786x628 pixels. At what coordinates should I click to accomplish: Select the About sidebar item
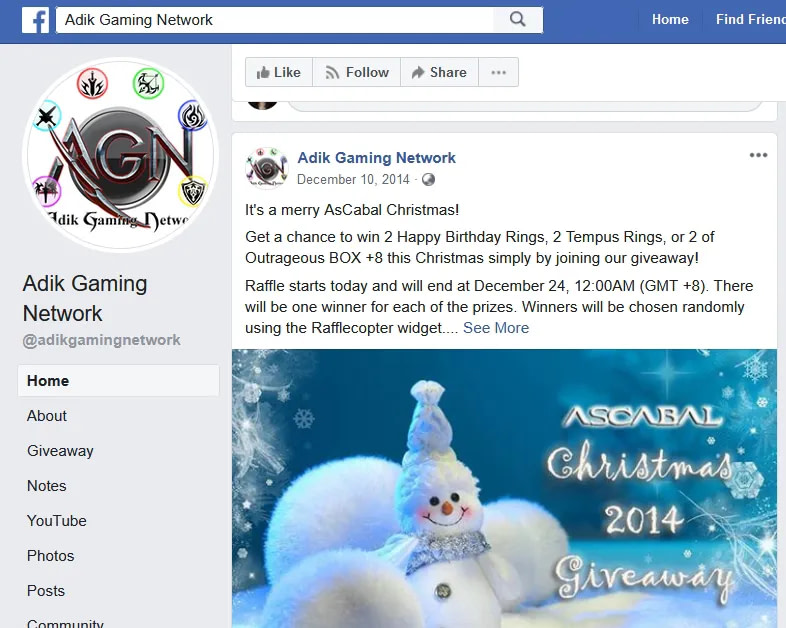click(x=47, y=415)
